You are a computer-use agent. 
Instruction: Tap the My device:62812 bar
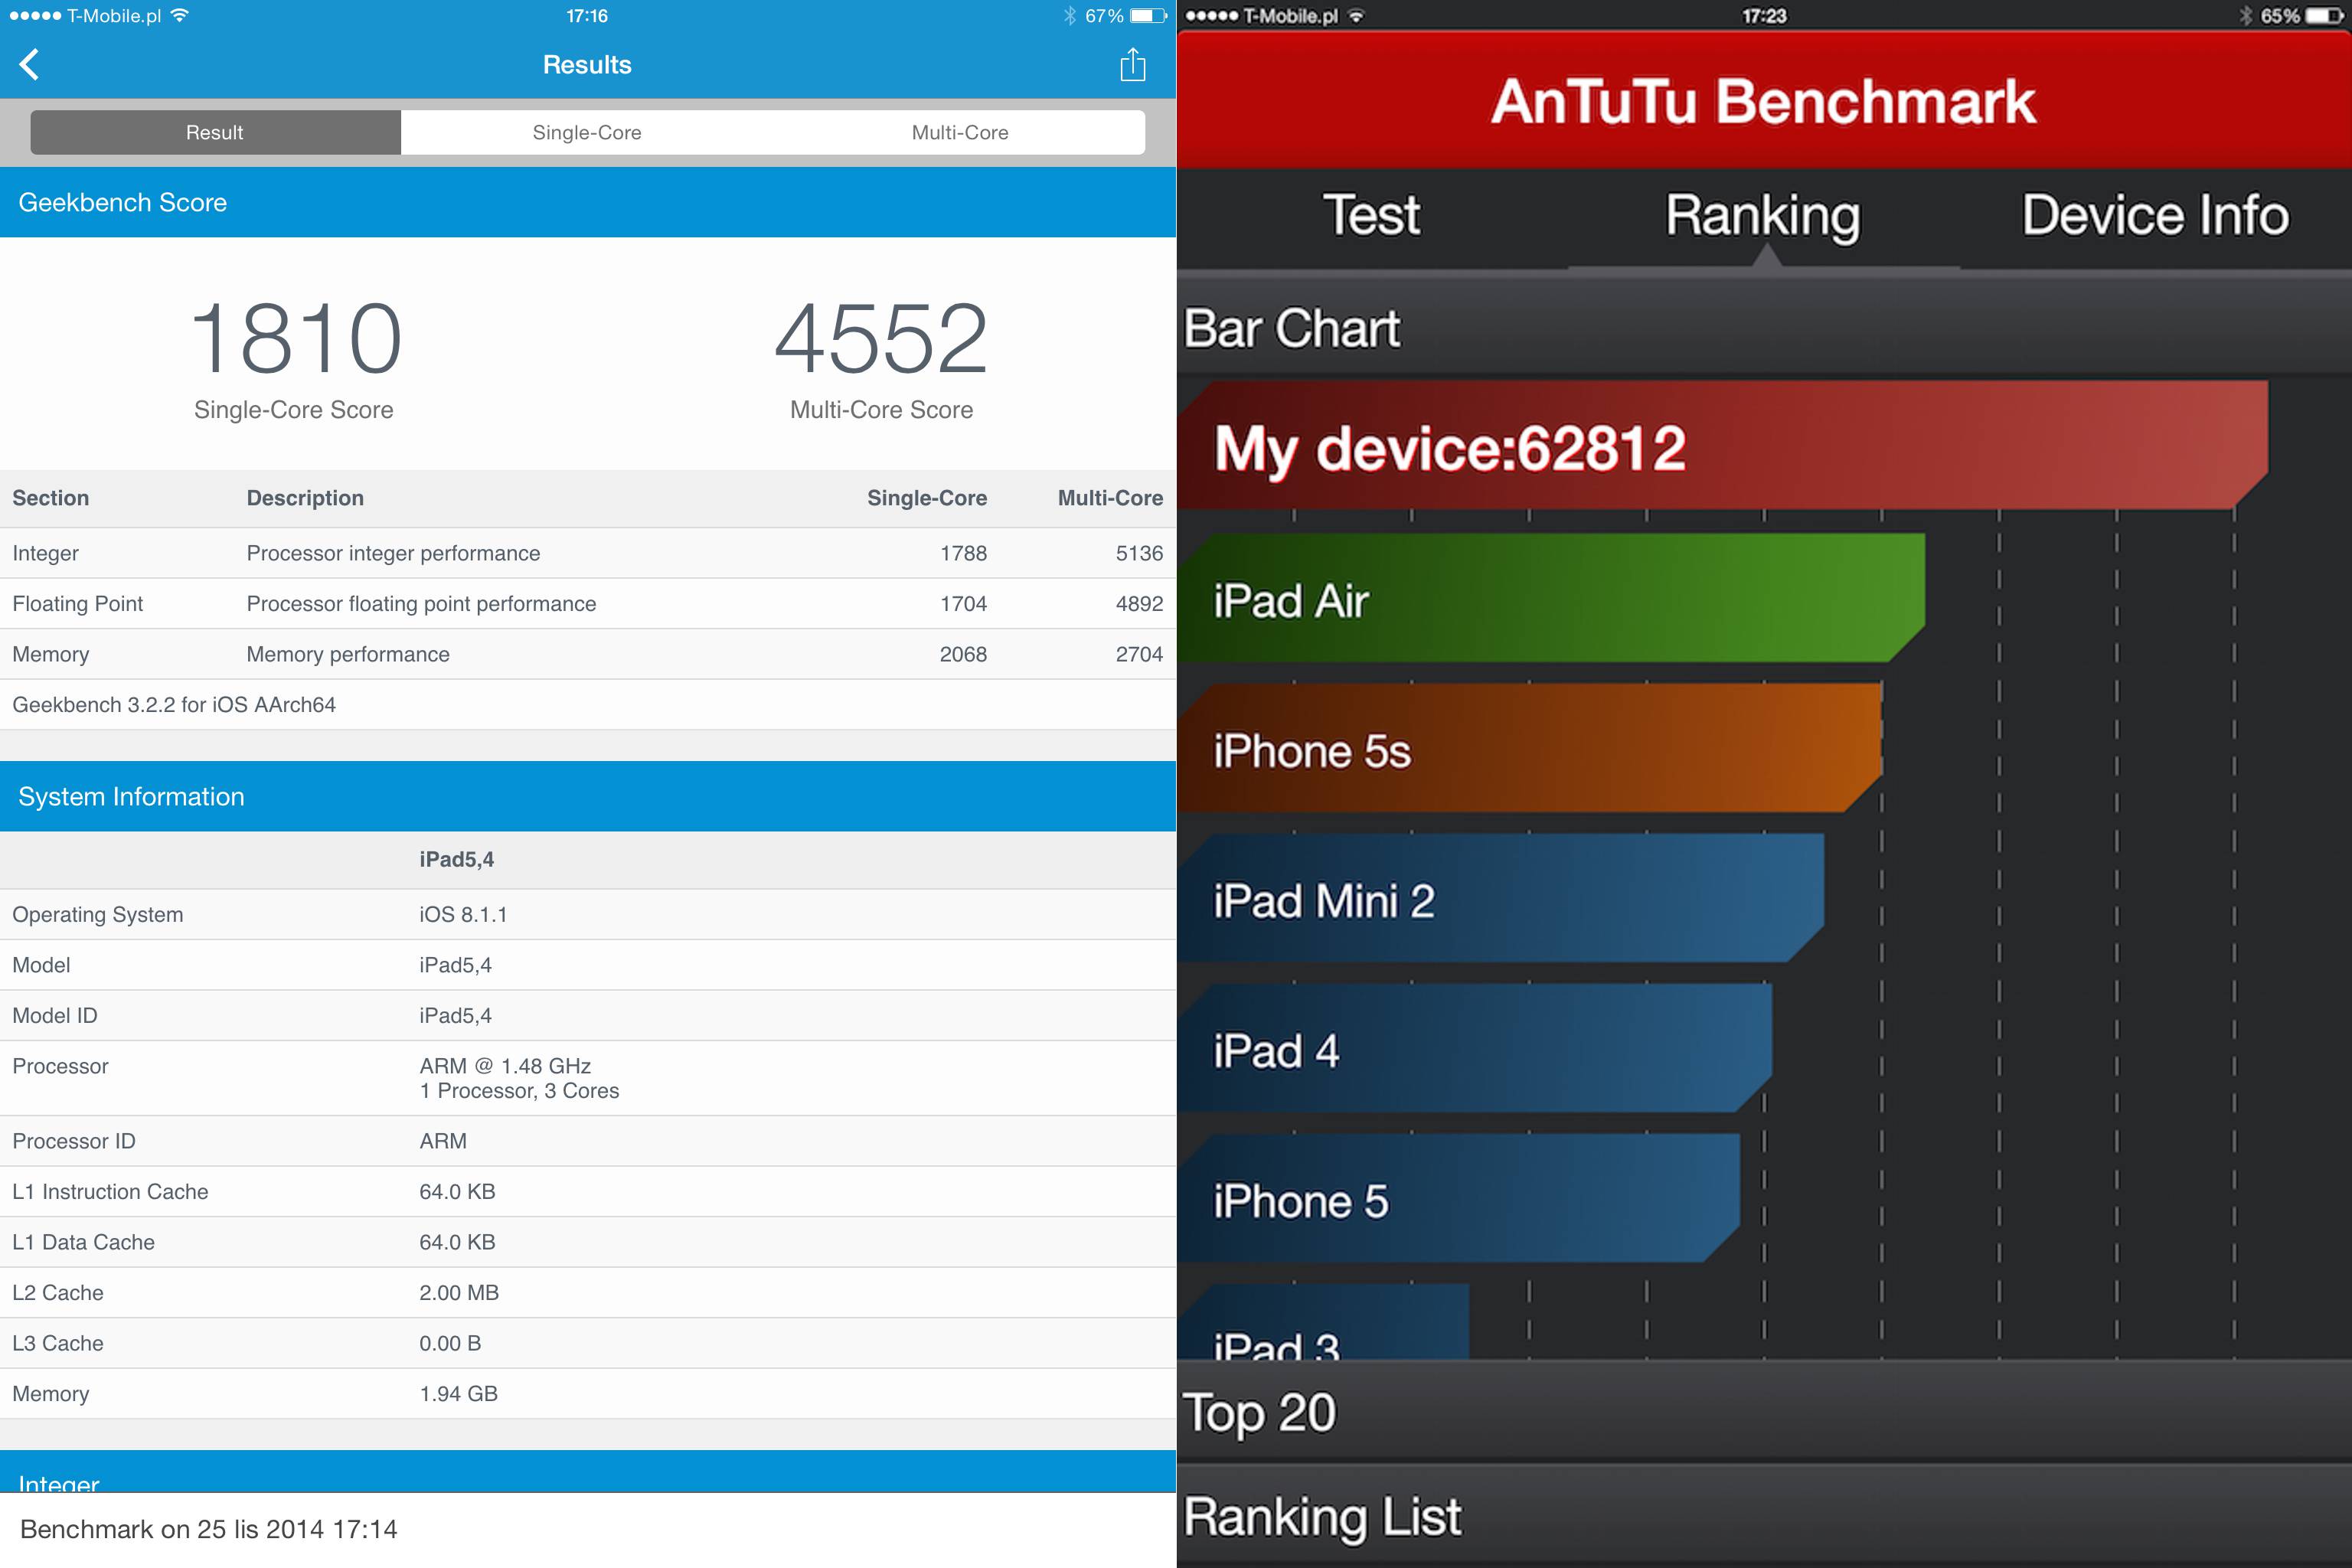(x=1722, y=446)
